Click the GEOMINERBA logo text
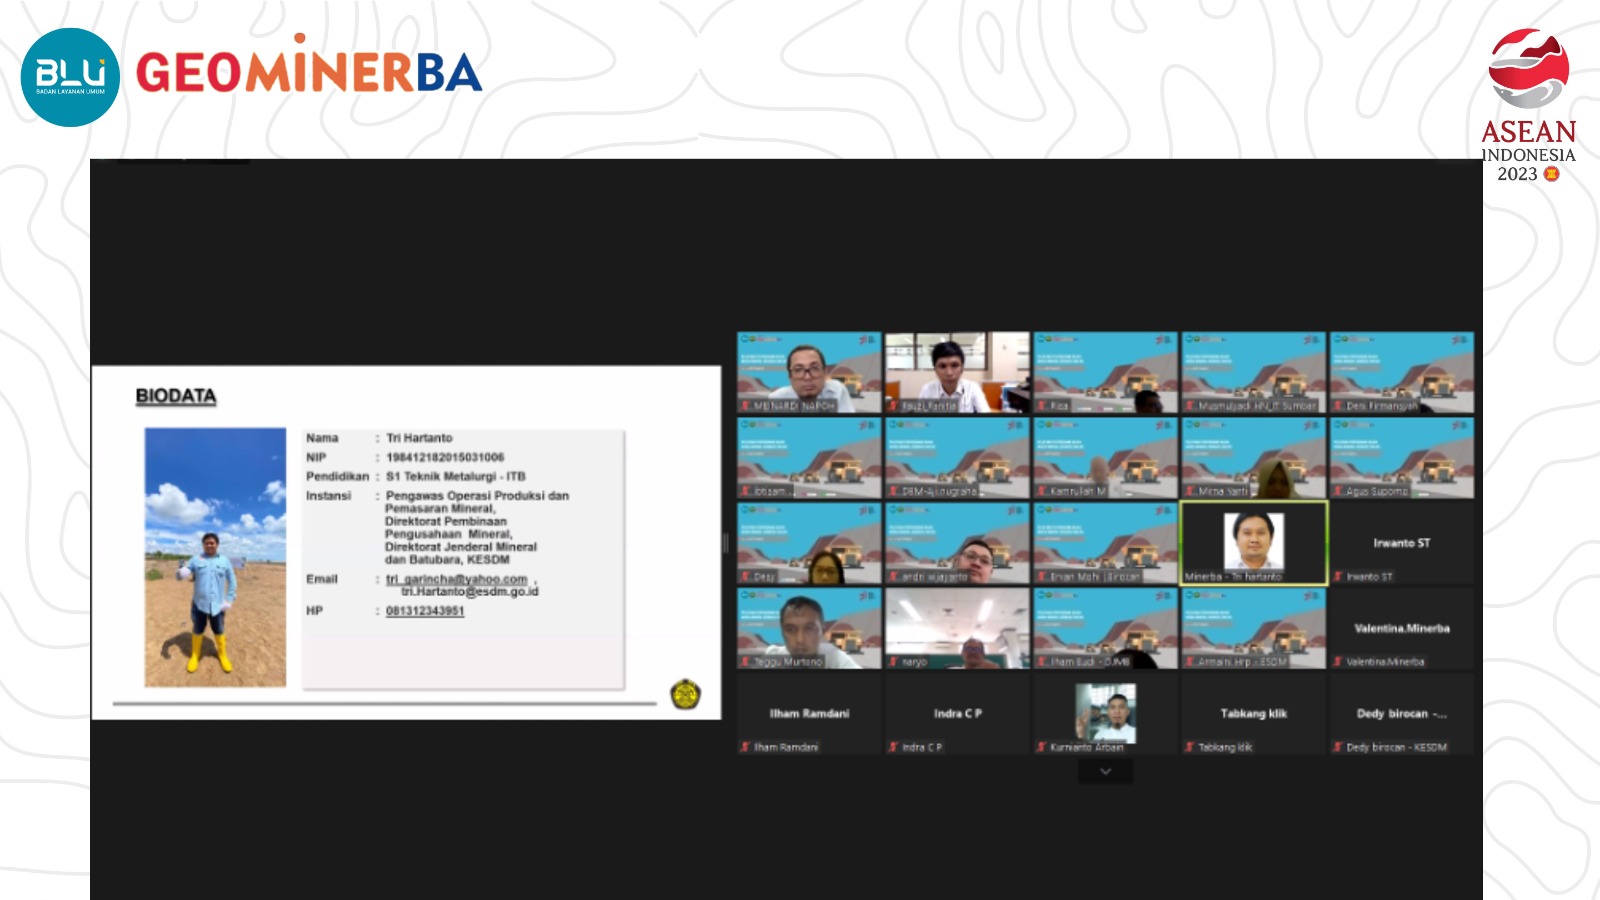This screenshot has height=900, width=1600. point(308,73)
